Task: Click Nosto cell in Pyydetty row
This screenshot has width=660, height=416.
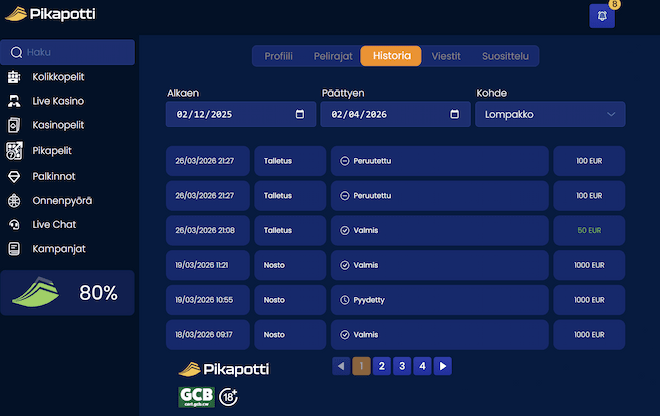Action: tap(290, 300)
